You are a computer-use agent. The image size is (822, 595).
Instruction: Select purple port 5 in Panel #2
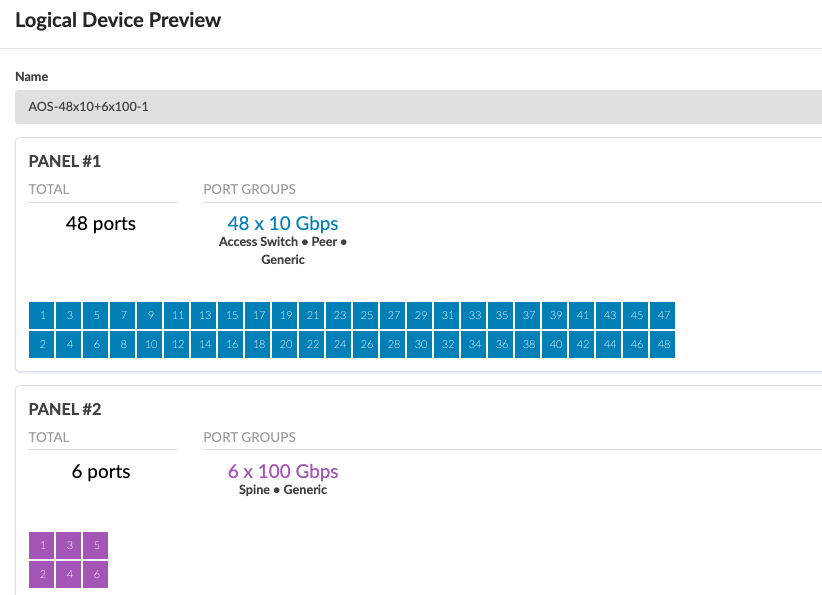(96, 545)
